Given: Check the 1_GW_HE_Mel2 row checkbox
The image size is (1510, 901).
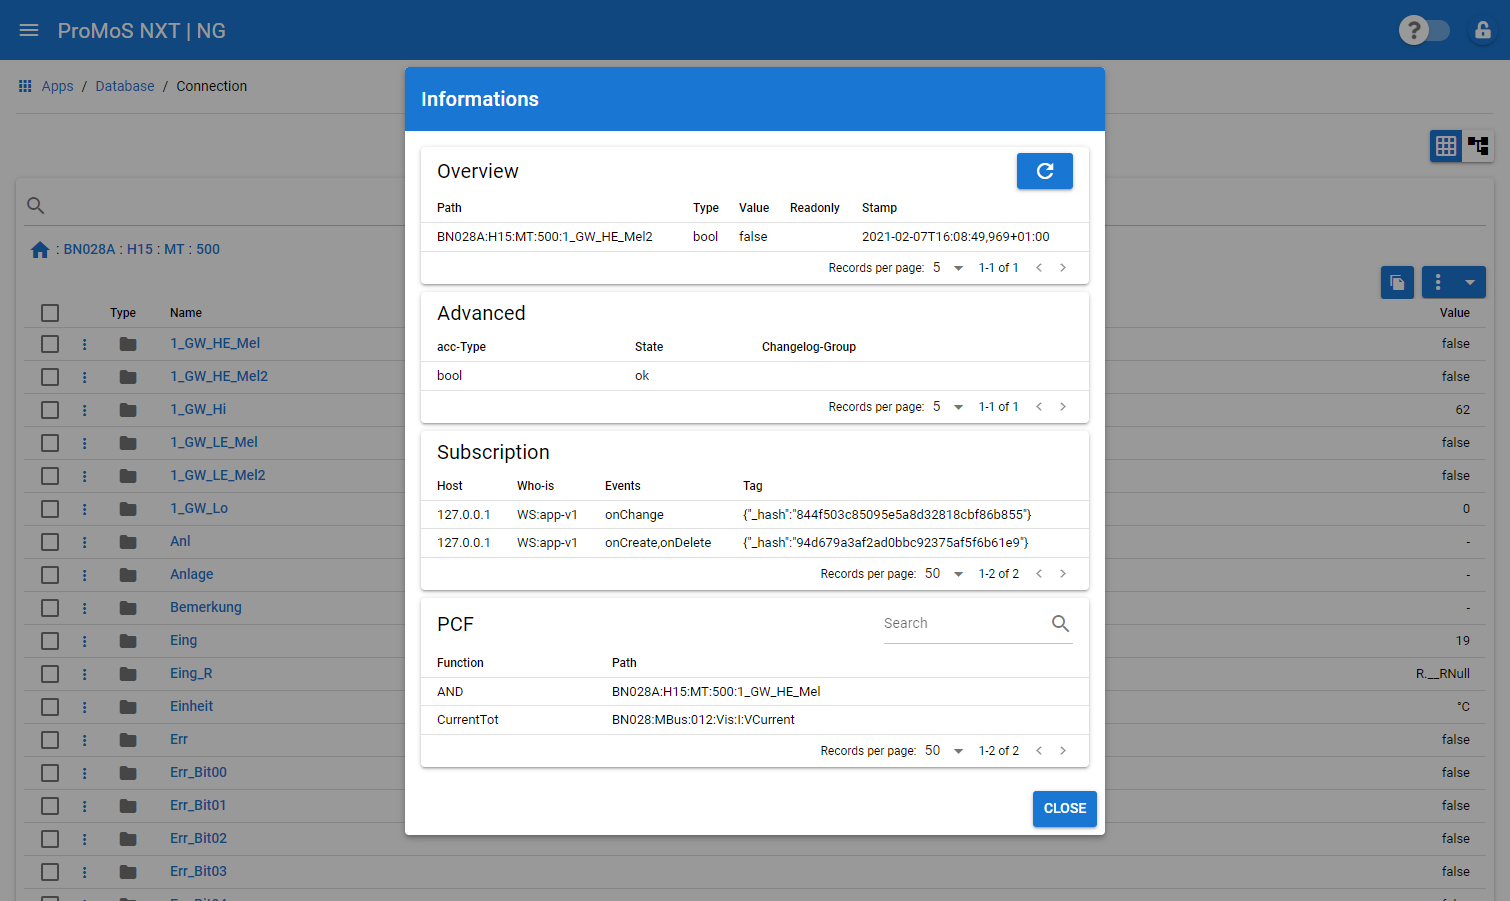Looking at the screenshot, I should point(50,377).
